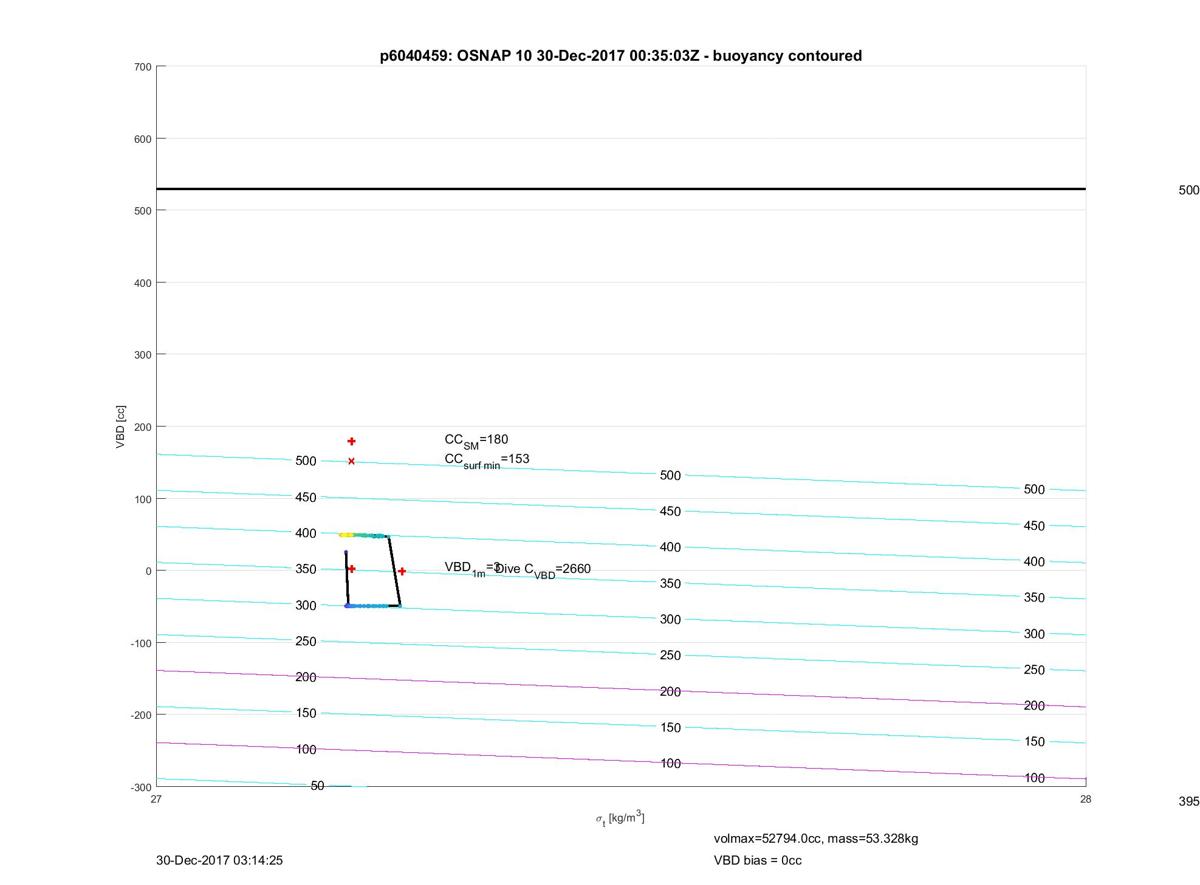Select the y-axis tick label -100

pos(140,643)
